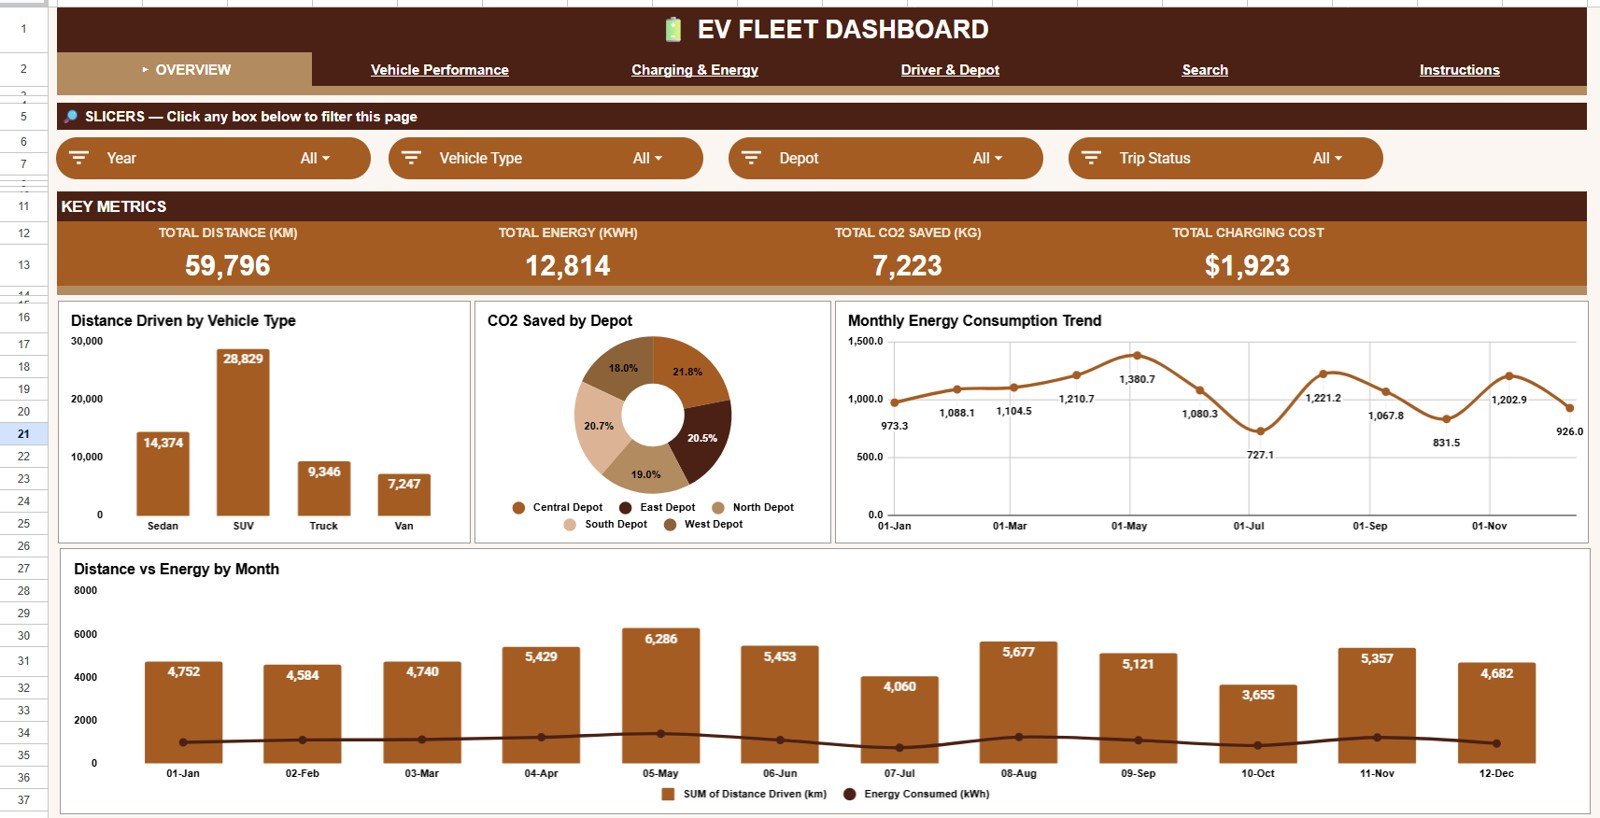Open the Vehicle Type All dropdown
Image resolution: width=1600 pixels, height=818 pixels.
pyautogui.click(x=647, y=158)
